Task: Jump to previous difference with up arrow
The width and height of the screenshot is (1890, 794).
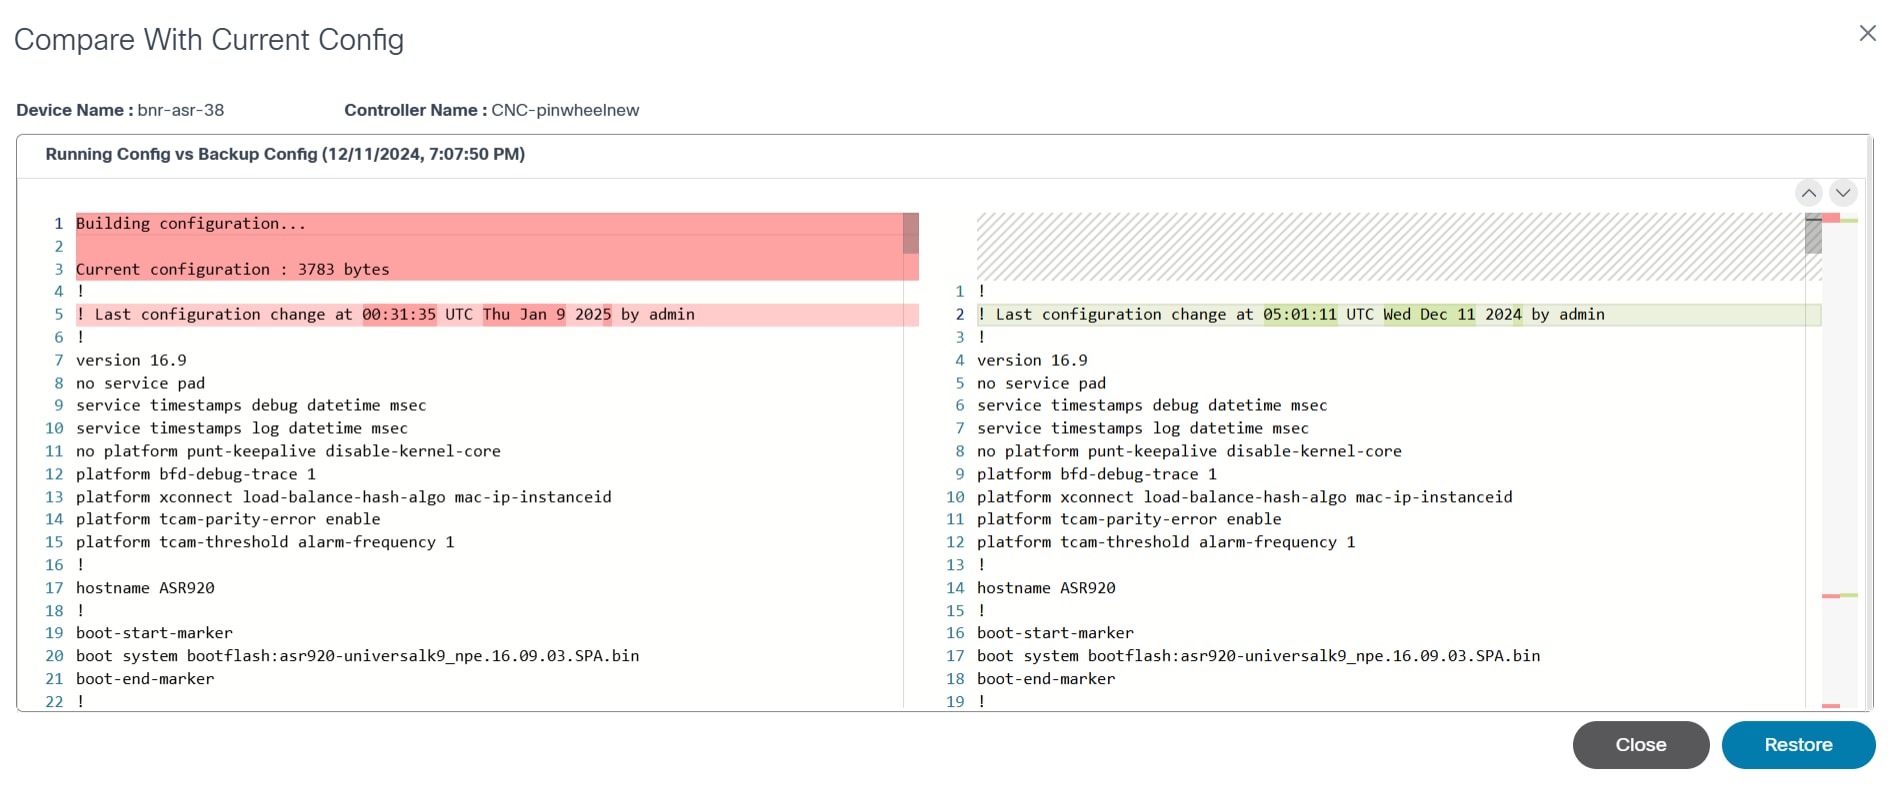Action: pyautogui.click(x=1808, y=193)
